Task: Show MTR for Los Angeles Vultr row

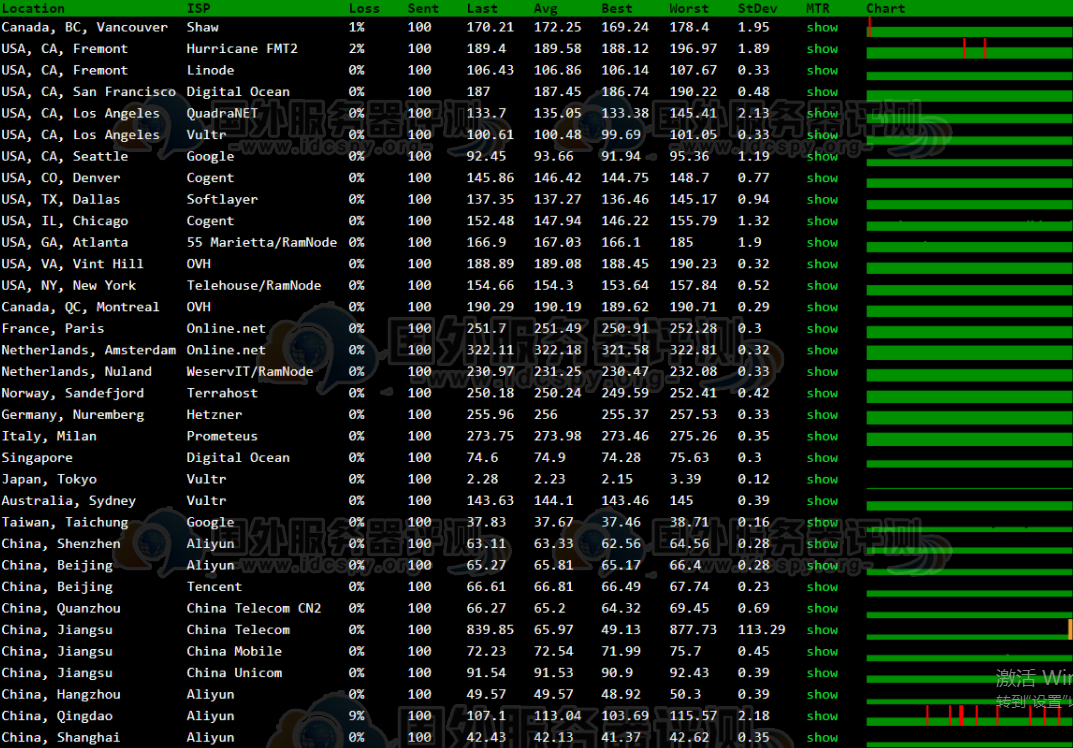Action: (x=822, y=135)
